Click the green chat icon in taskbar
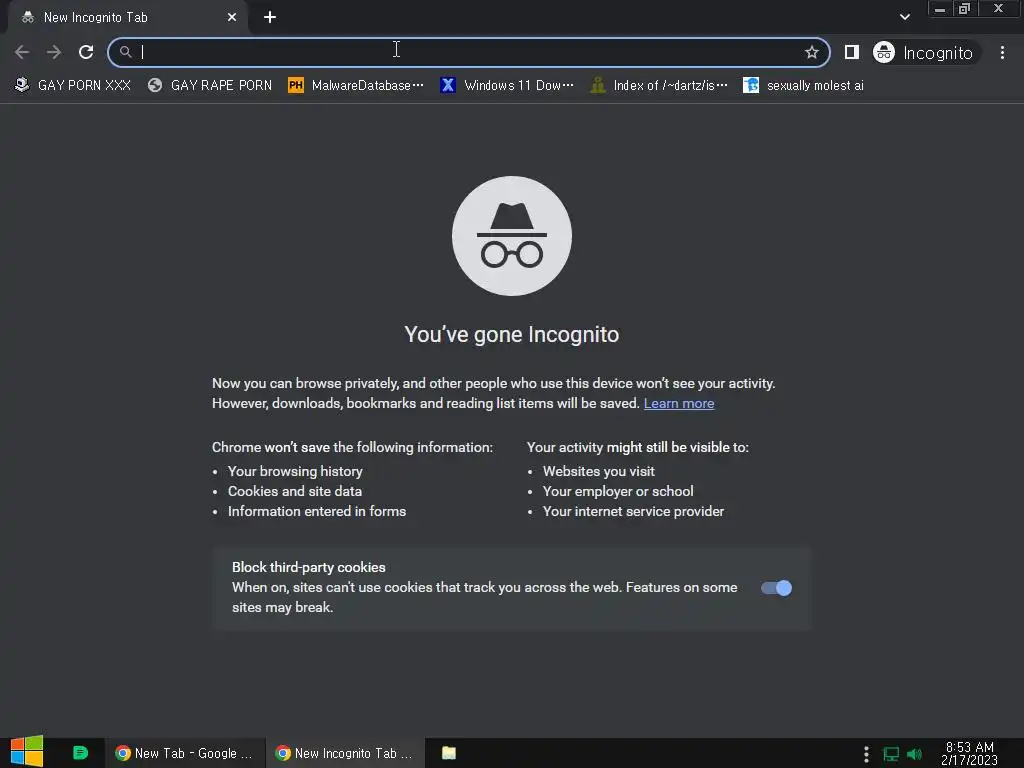This screenshot has width=1024, height=768. (80, 753)
